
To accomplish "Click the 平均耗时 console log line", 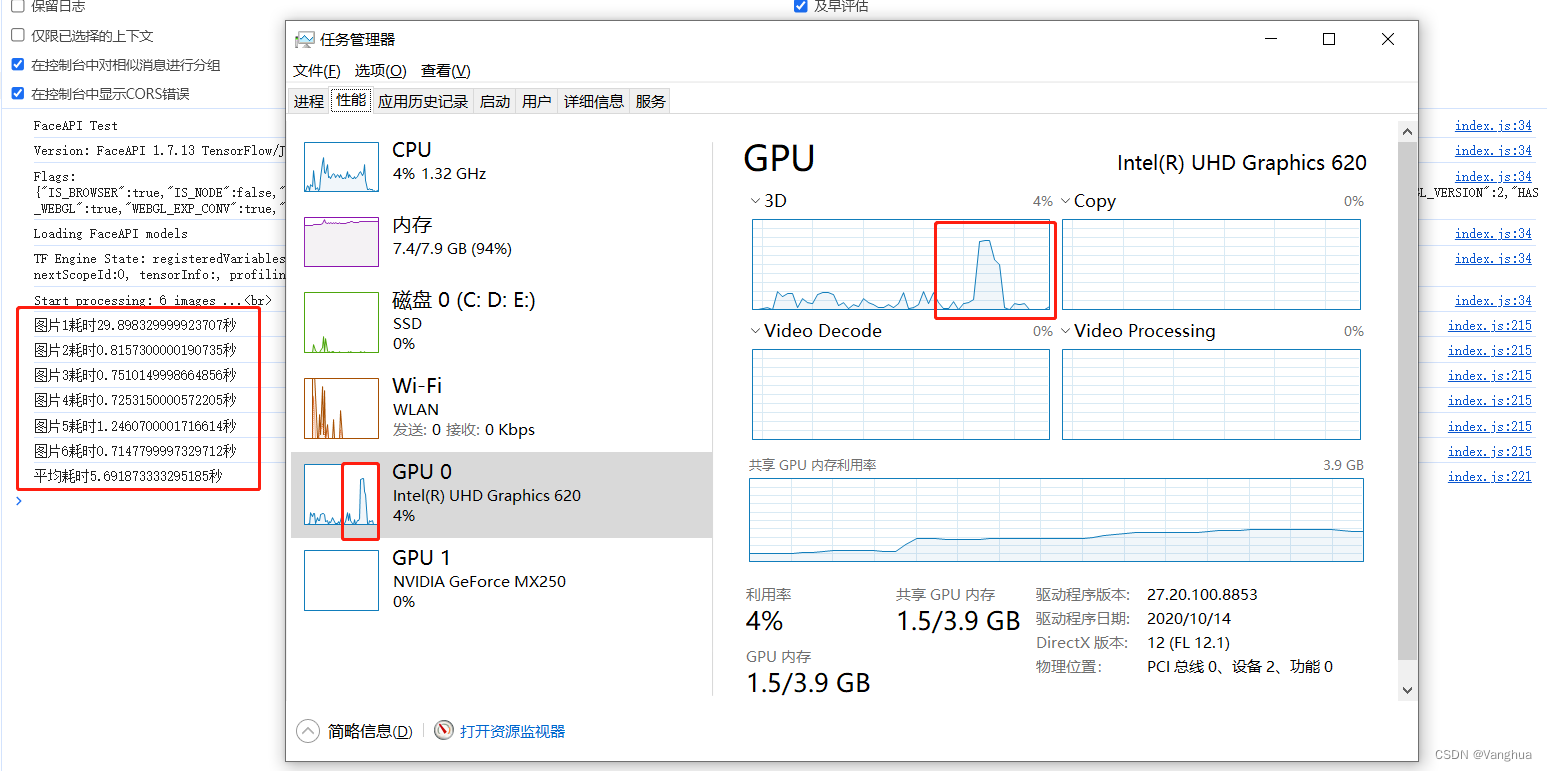I will 128,476.
